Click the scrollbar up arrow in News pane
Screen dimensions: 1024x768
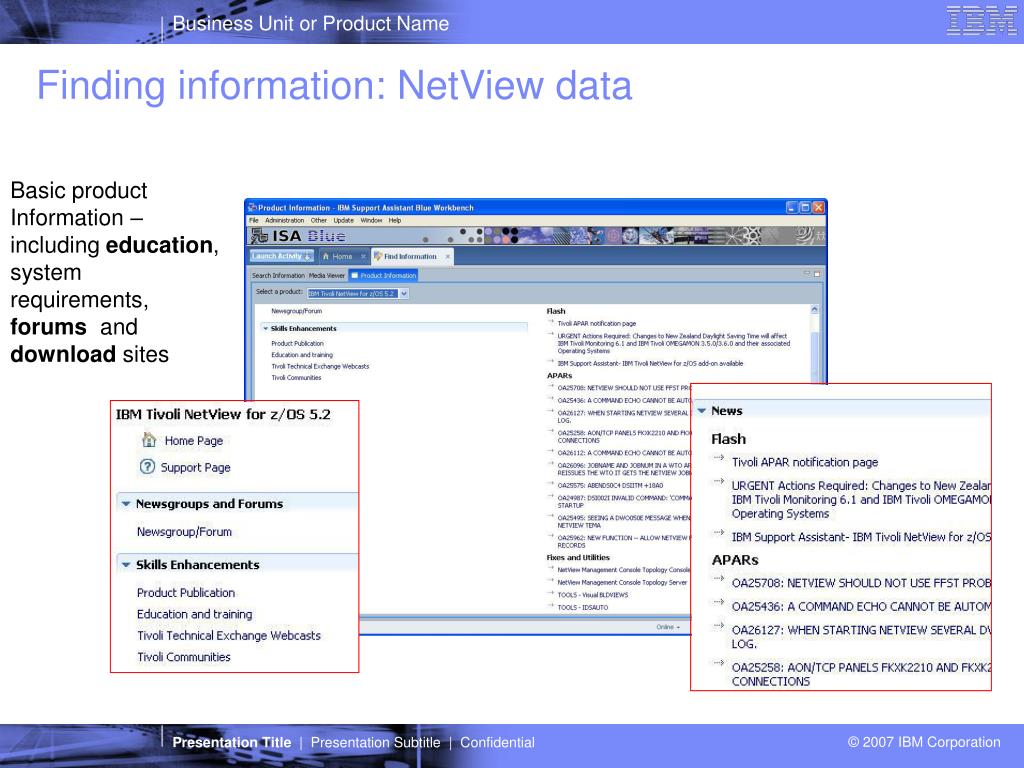(x=814, y=310)
